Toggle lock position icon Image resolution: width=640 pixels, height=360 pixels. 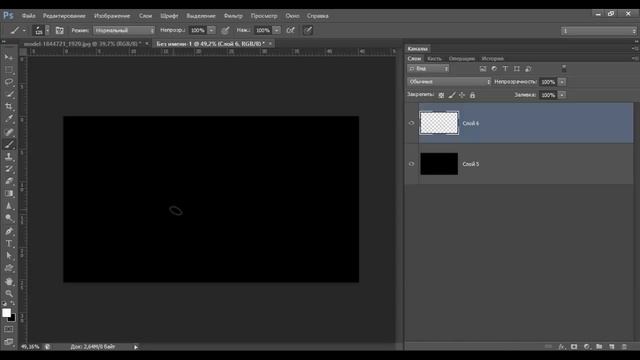pos(462,95)
